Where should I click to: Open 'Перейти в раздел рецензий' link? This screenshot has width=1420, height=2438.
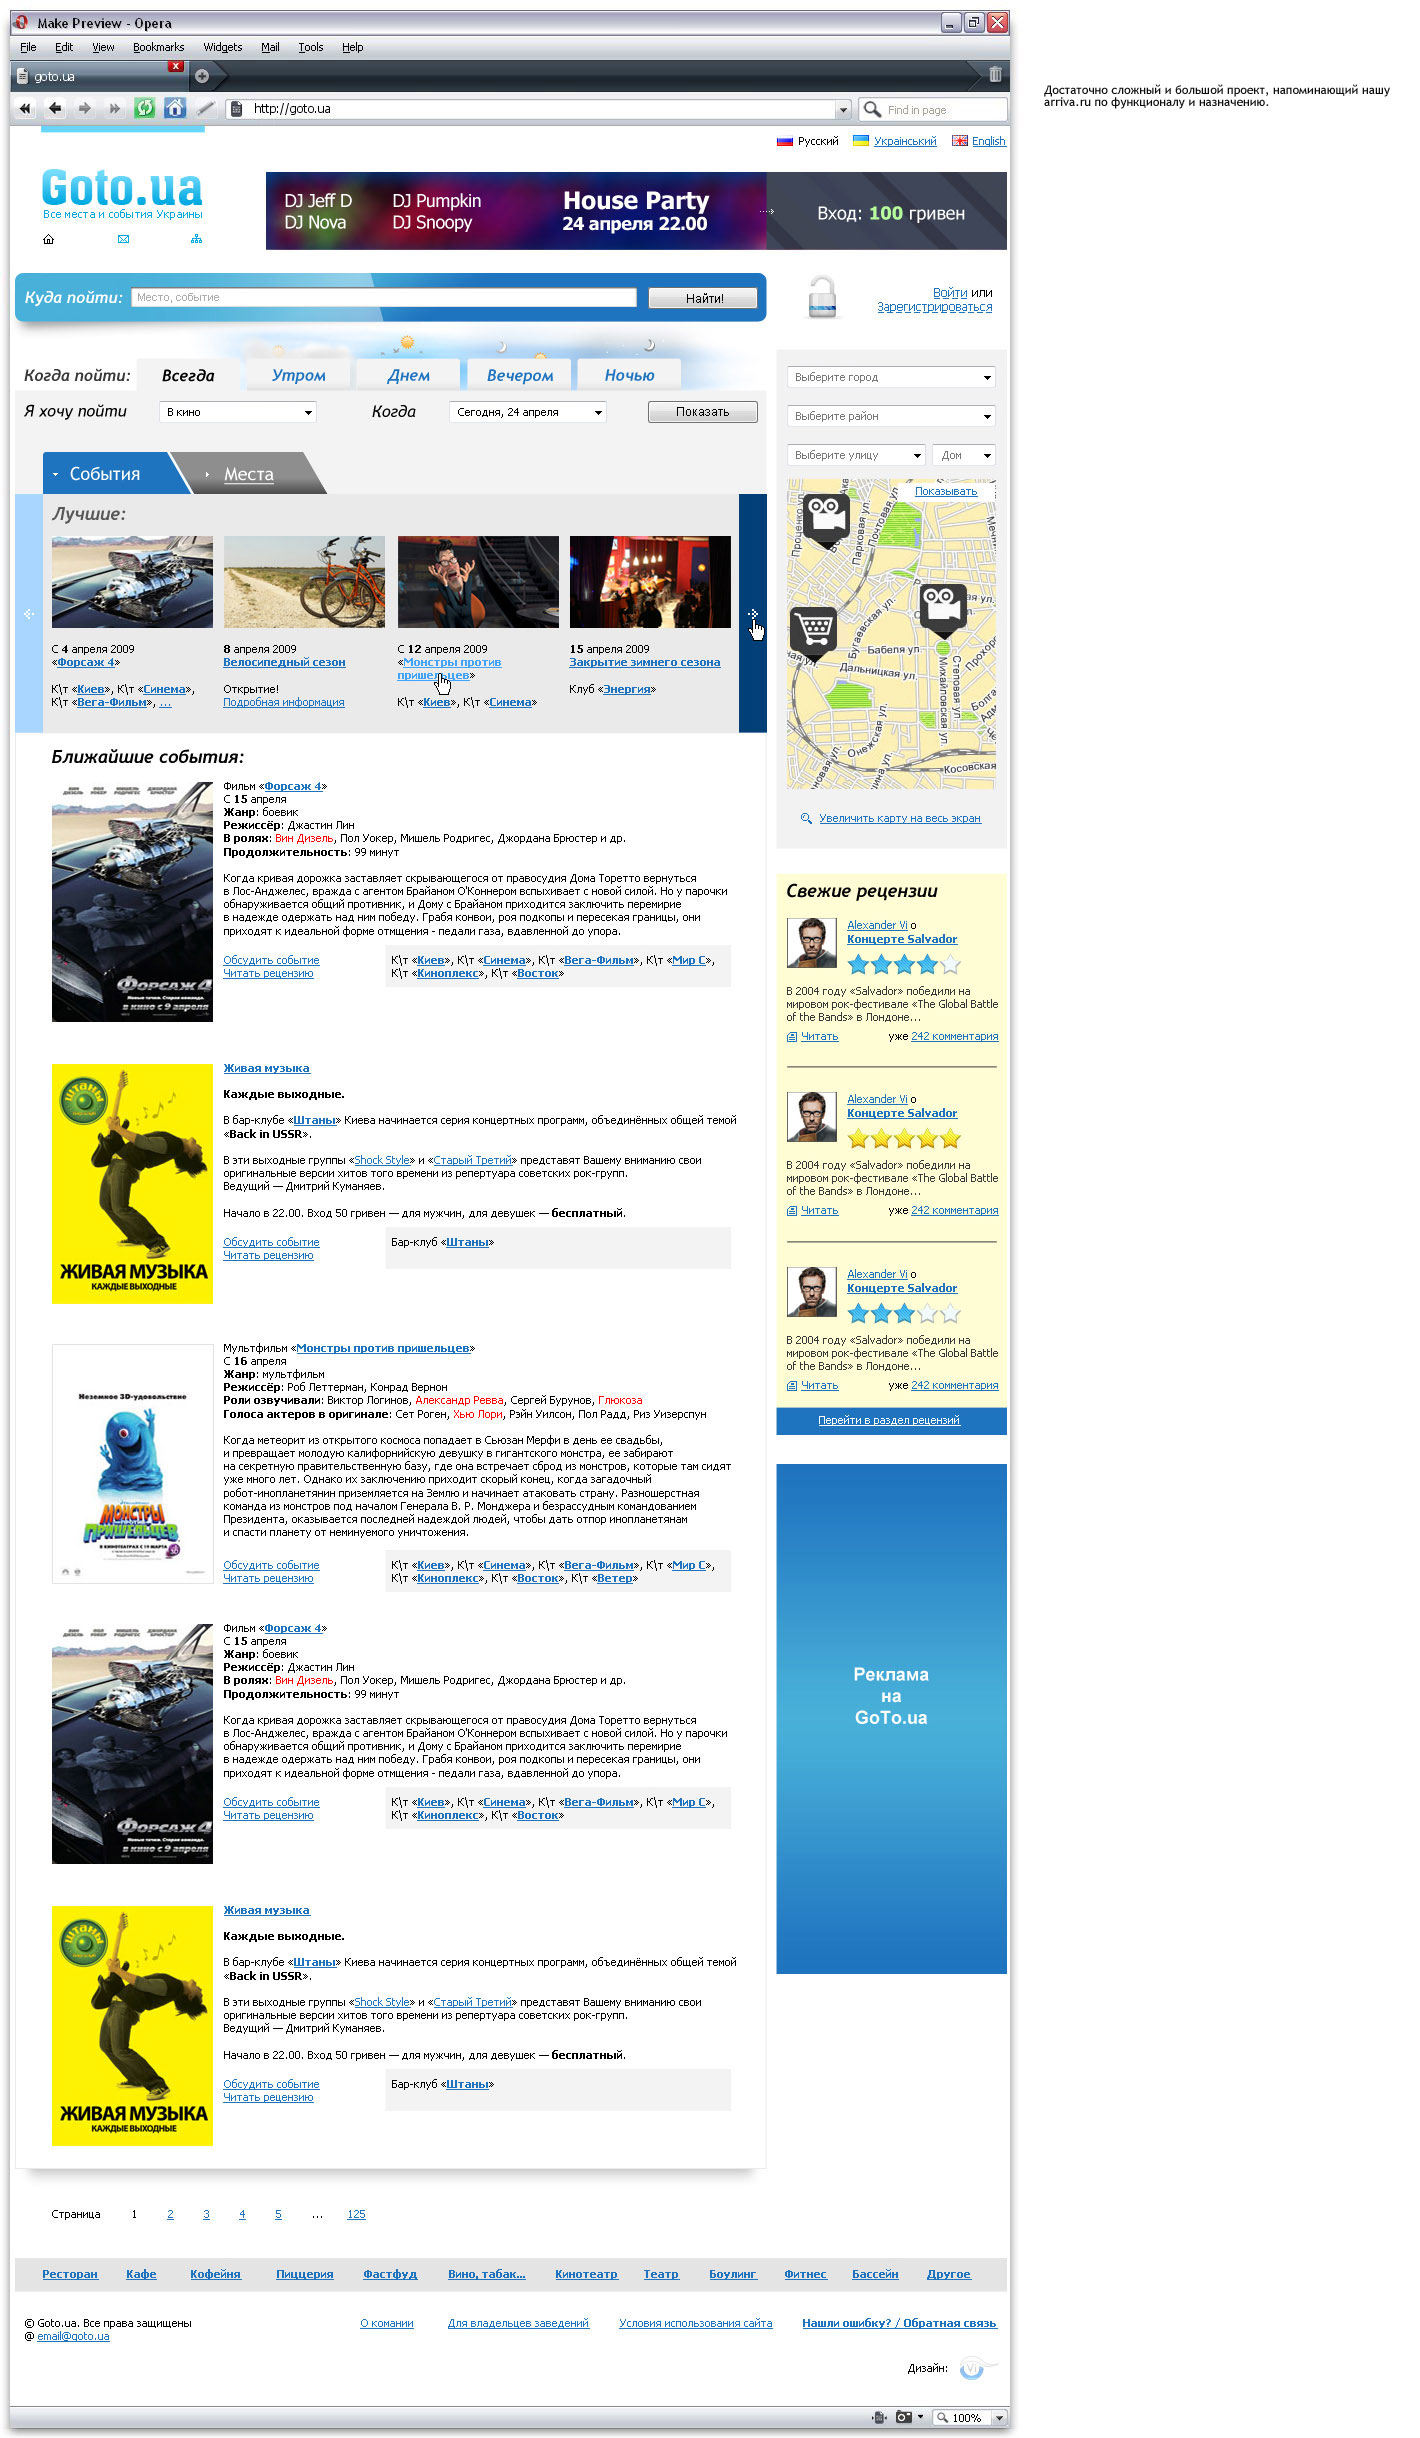[889, 1420]
